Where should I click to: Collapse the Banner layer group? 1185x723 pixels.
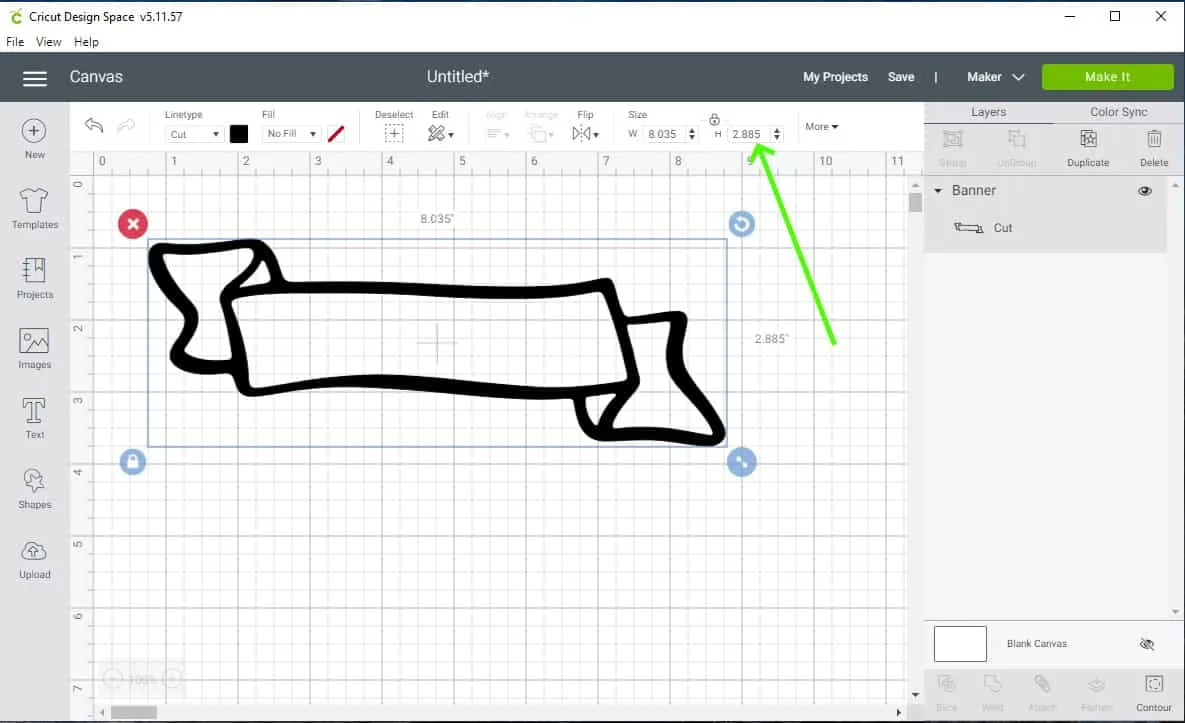[938, 191]
